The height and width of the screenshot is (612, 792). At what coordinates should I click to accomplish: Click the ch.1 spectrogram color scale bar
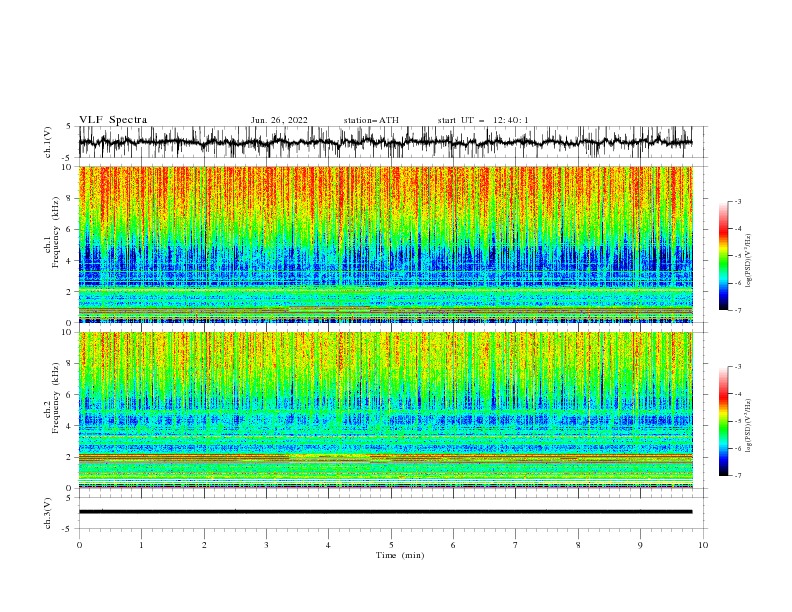[723, 256]
